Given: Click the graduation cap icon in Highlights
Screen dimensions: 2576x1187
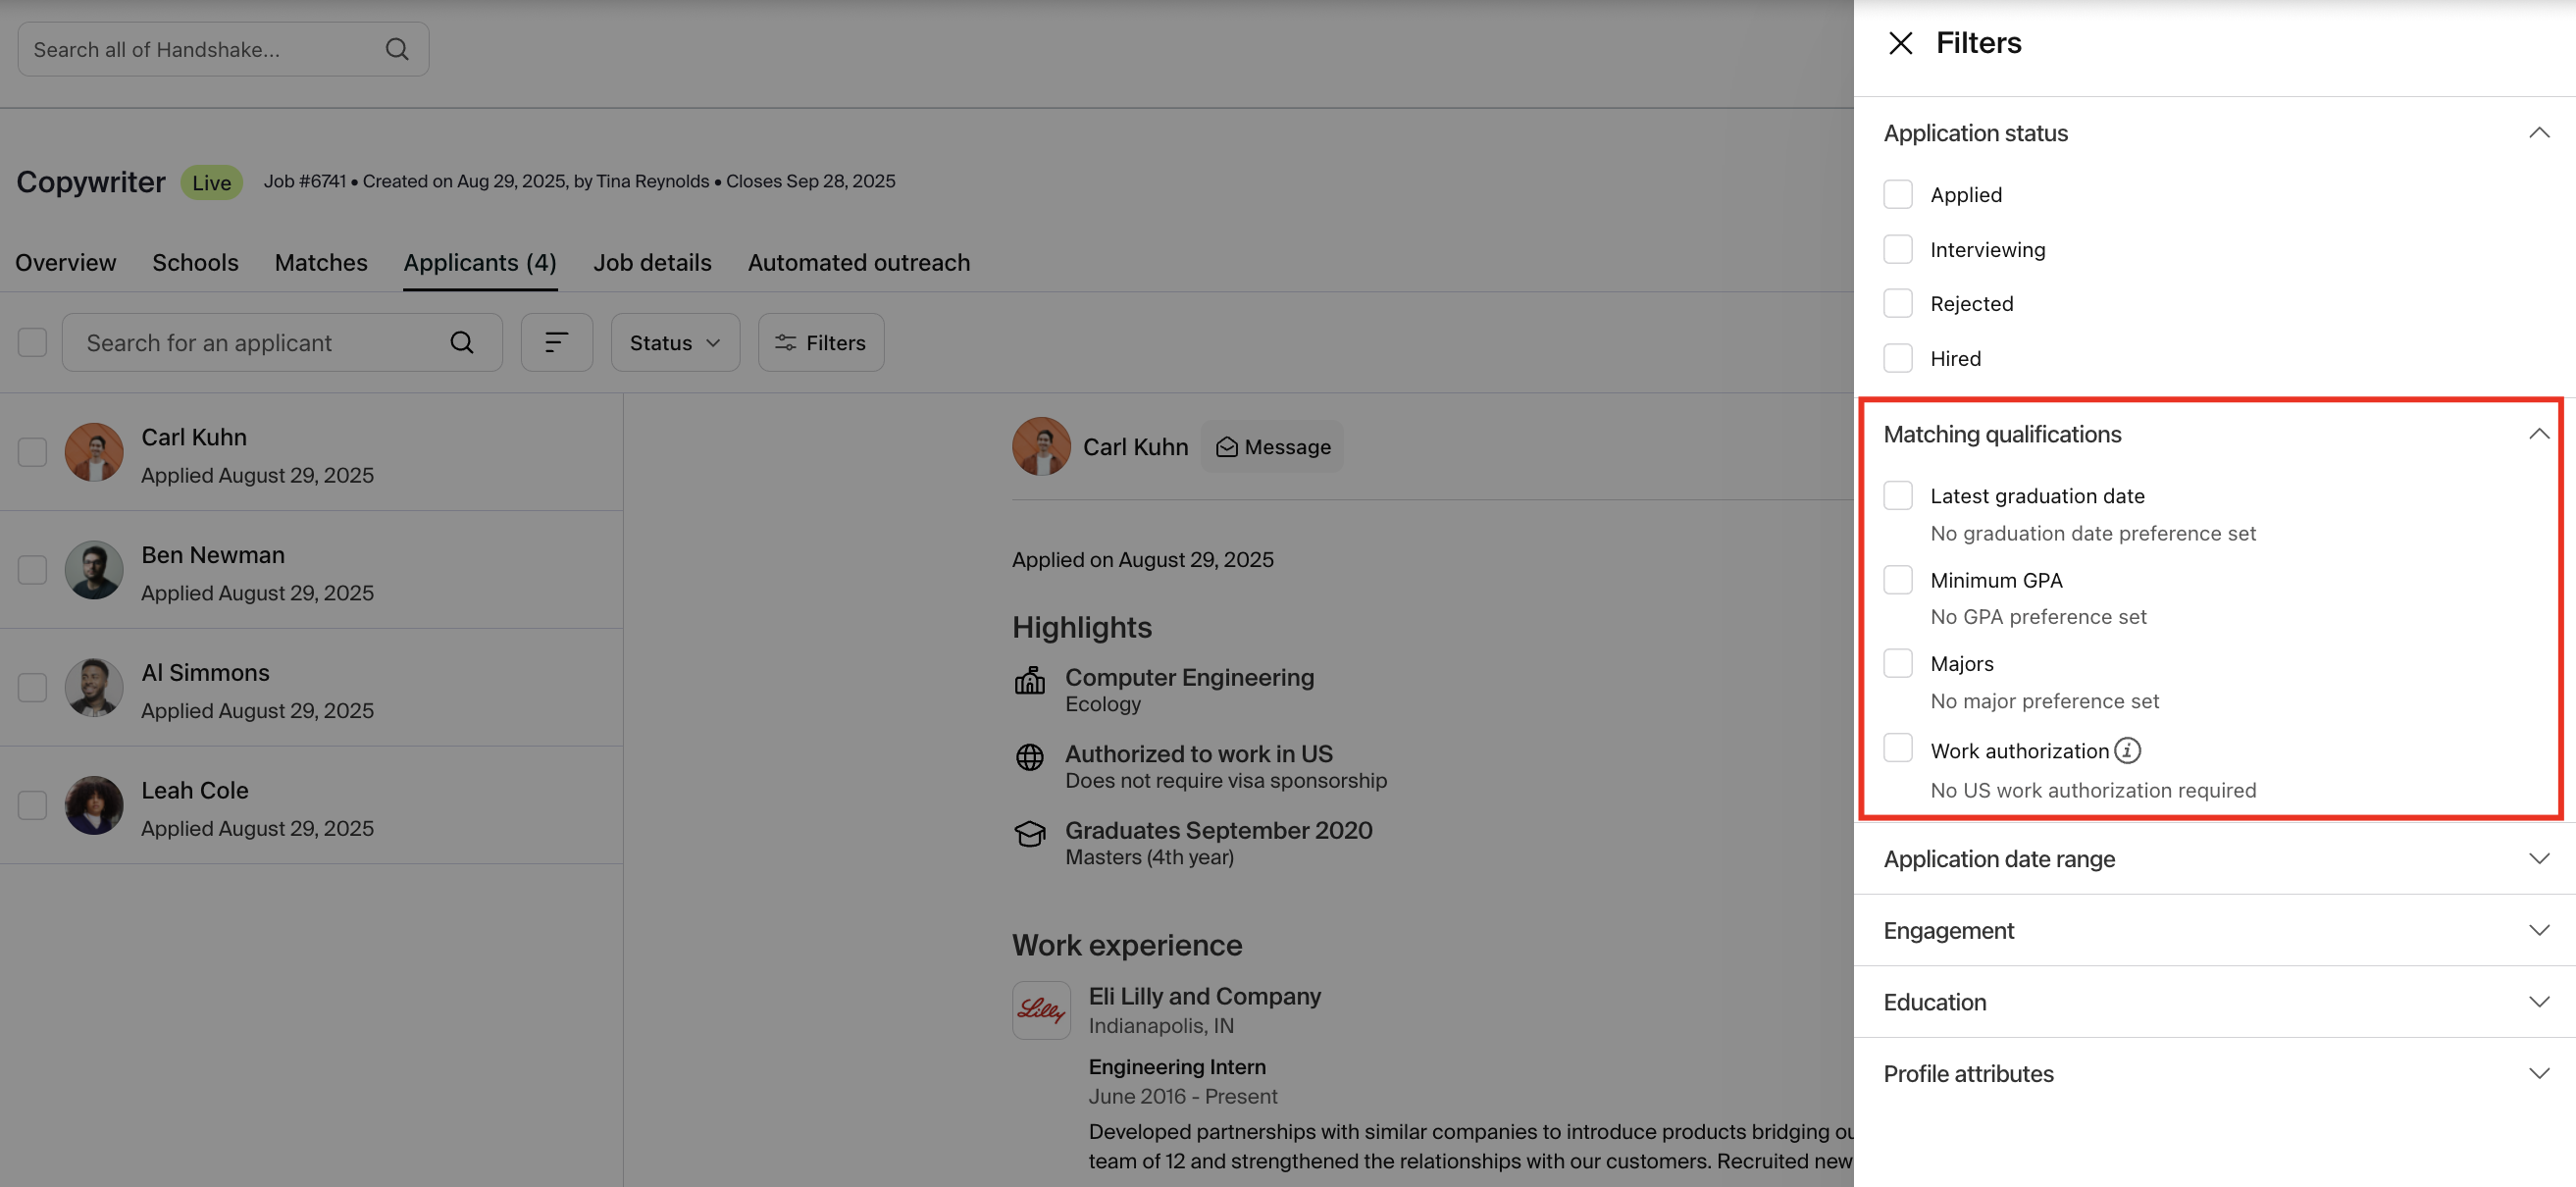Looking at the screenshot, I should pos(1029,833).
